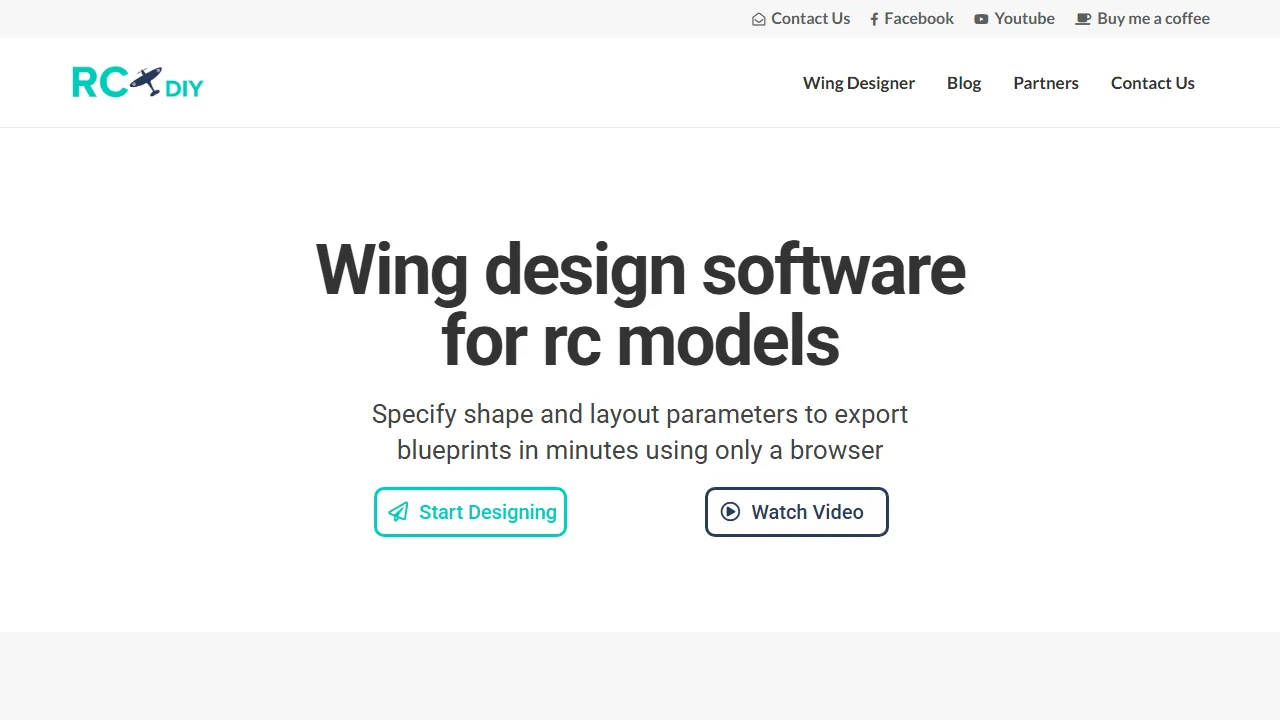This screenshot has height=720, width=1280.
Task: Click the Wing design software hero heading
Action: pyautogui.click(x=640, y=303)
